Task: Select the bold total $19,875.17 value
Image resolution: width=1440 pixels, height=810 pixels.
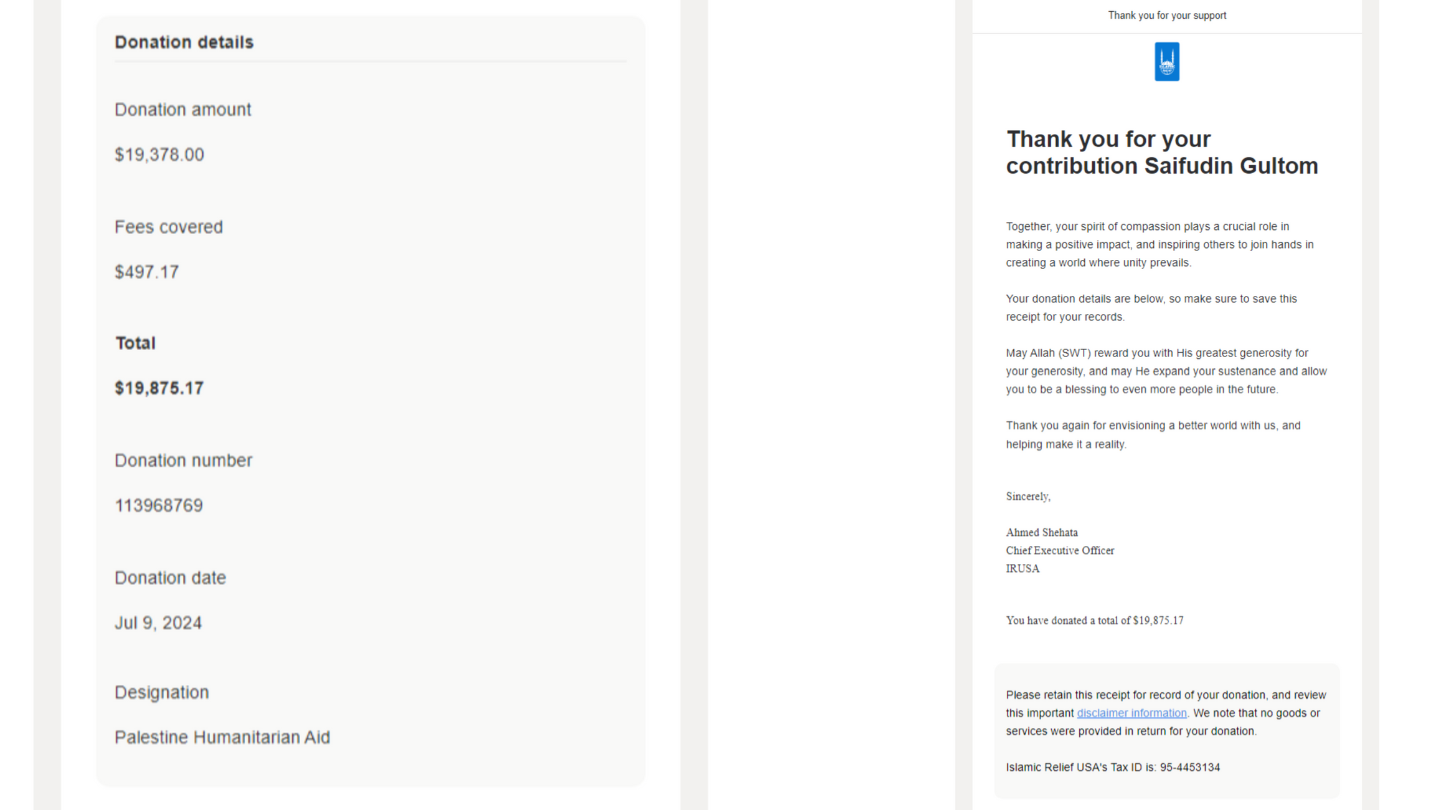Action: (x=159, y=388)
